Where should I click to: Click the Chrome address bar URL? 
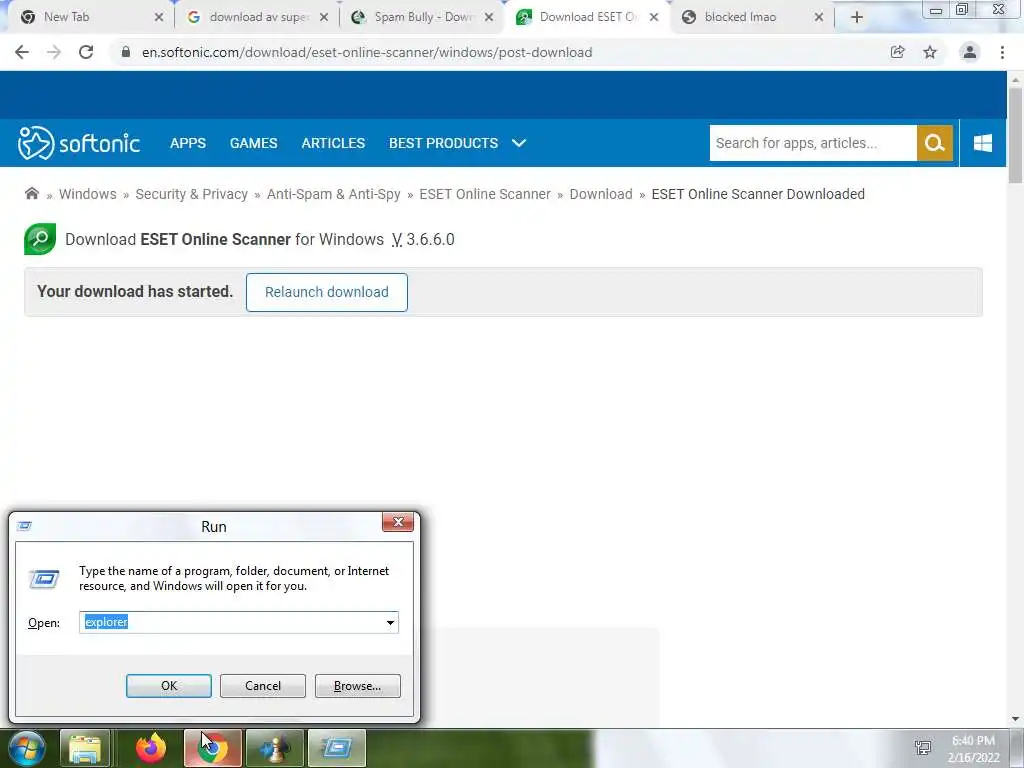pos(367,52)
